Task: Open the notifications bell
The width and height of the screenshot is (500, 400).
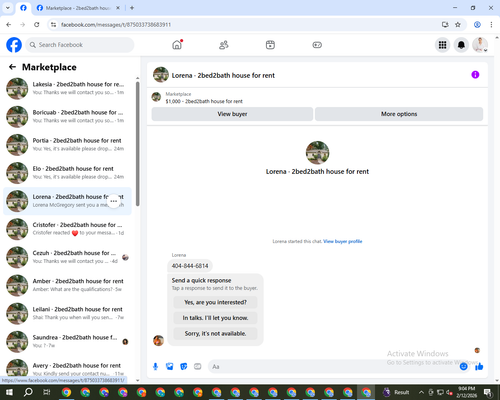Action: [461, 45]
